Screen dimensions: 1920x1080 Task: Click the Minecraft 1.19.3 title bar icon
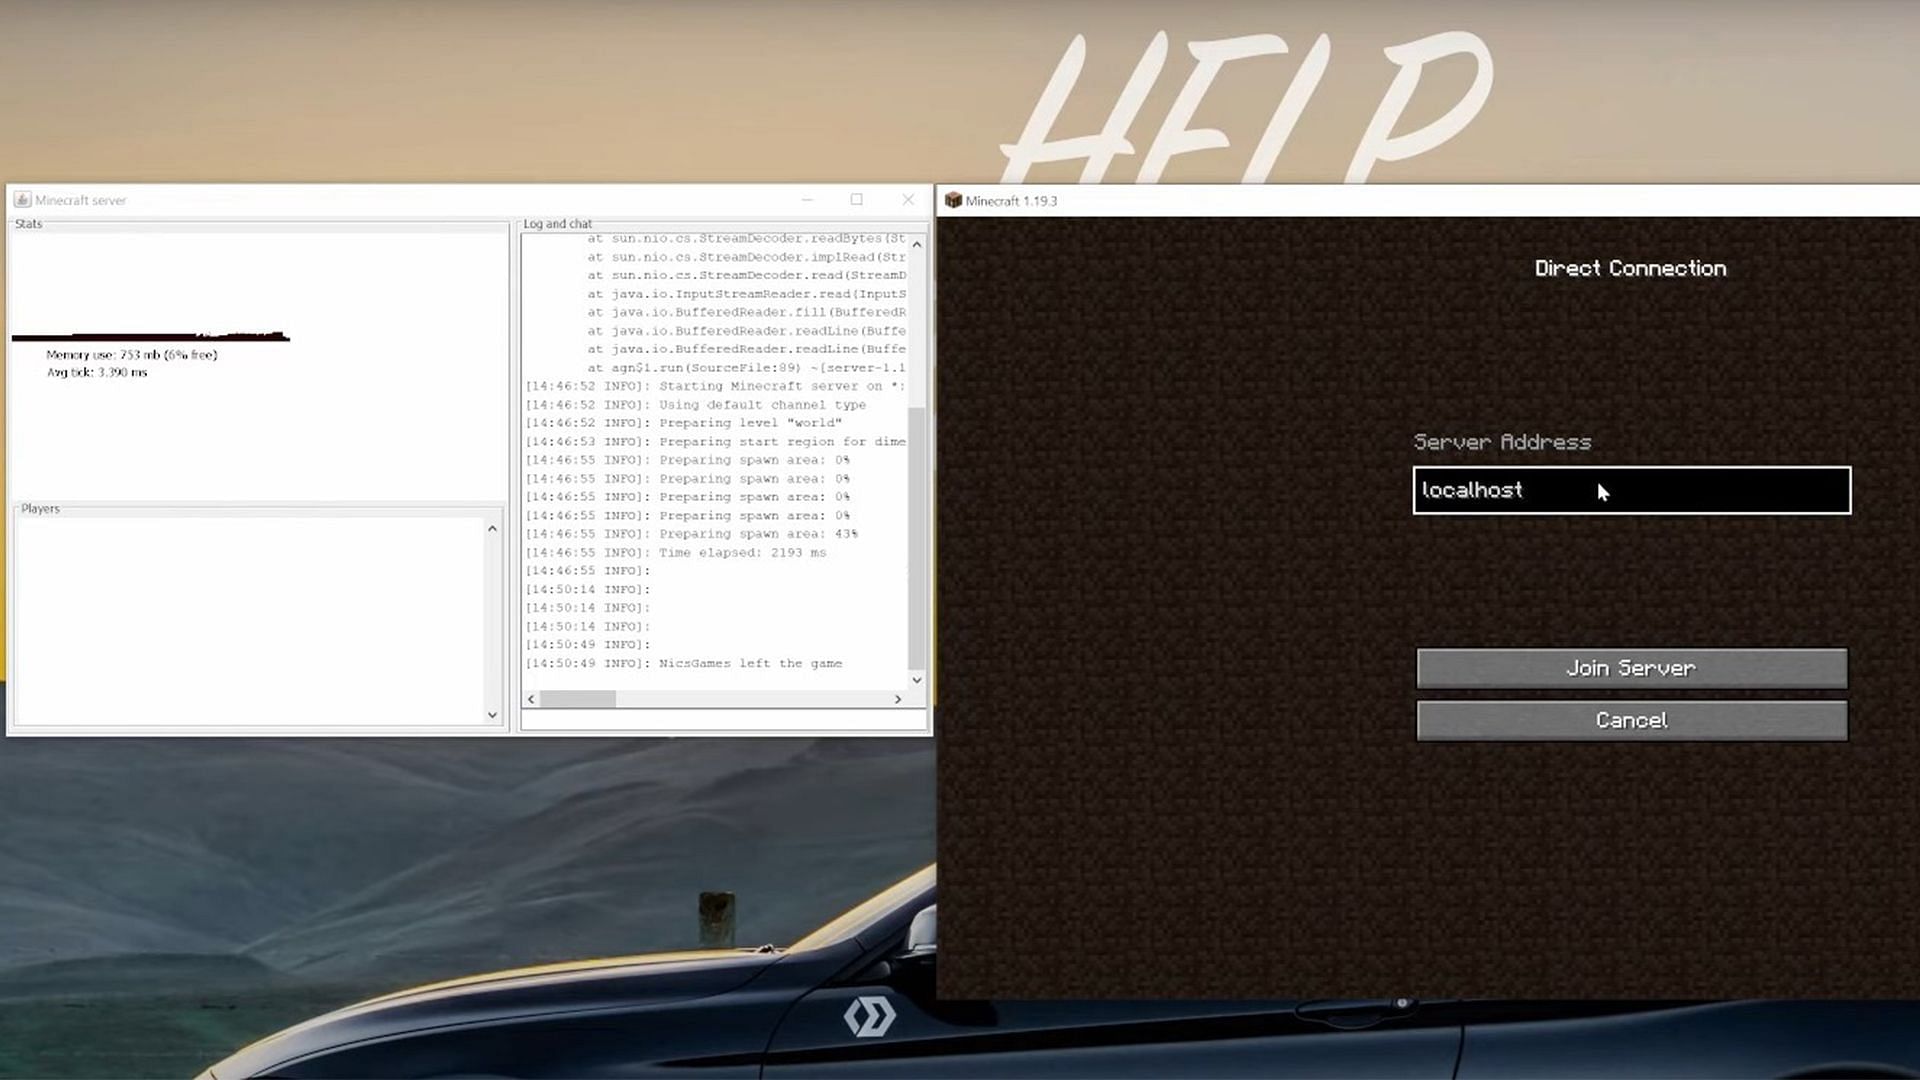(x=952, y=200)
